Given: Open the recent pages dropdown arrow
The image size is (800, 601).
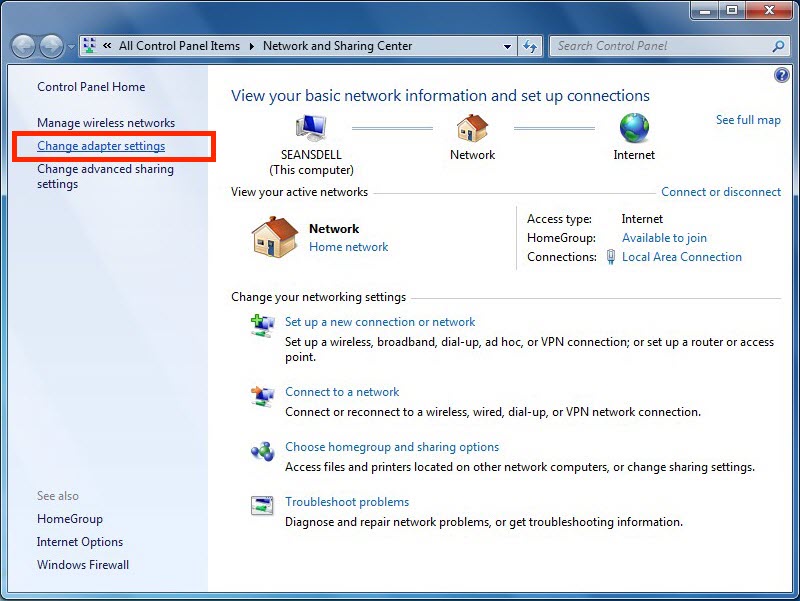Looking at the screenshot, I should [x=71, y=47].
